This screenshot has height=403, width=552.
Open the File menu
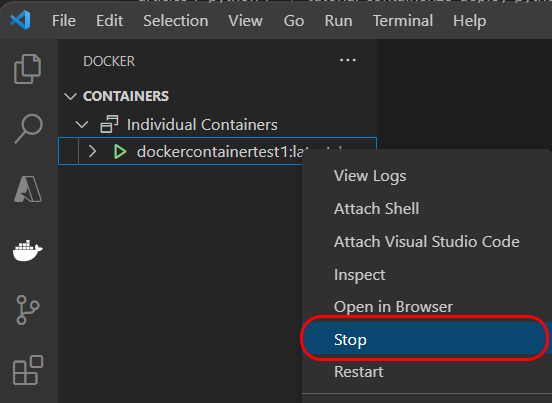point(64,21)
